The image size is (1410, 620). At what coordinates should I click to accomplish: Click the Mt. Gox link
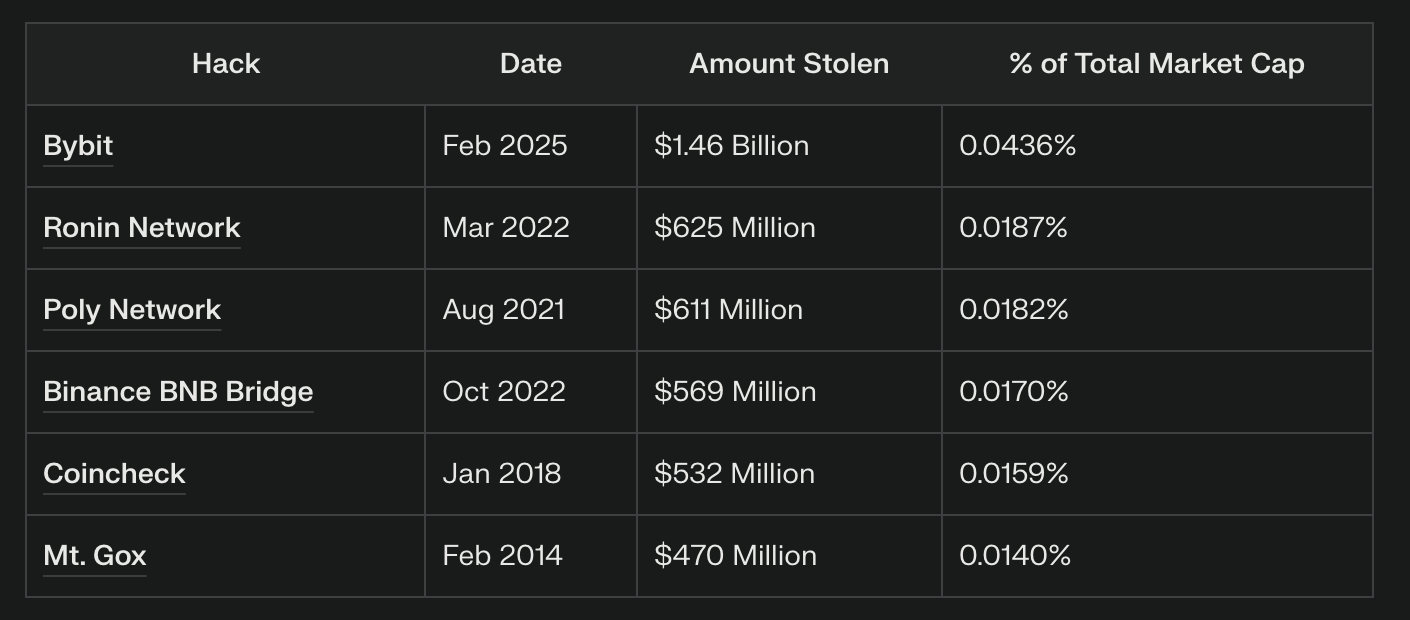pos(95,556)
